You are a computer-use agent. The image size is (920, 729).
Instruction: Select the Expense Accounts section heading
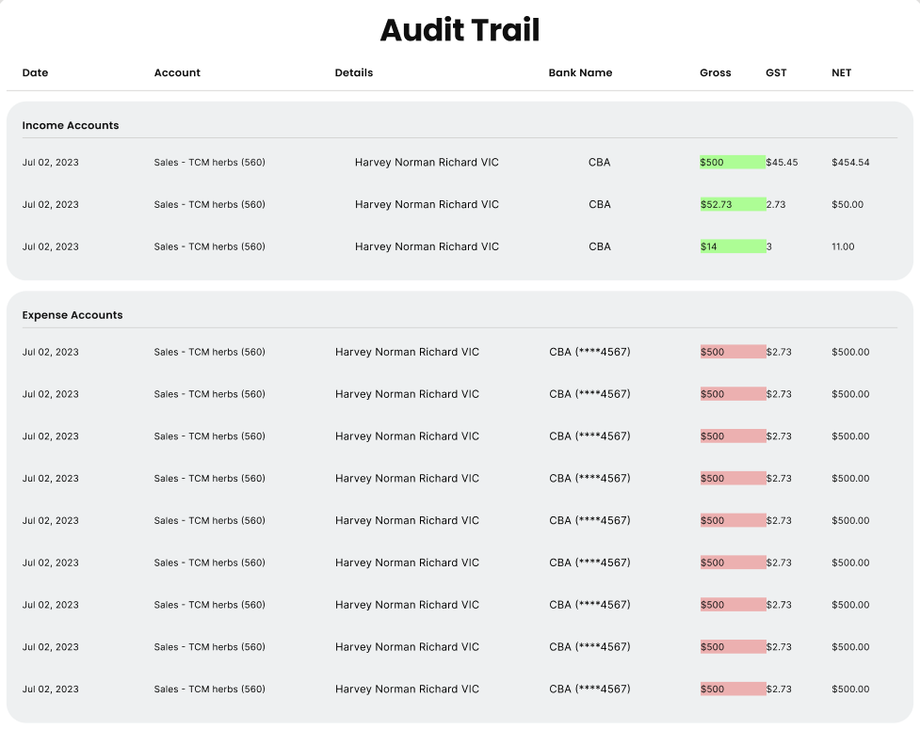click(x=72, y=315)
